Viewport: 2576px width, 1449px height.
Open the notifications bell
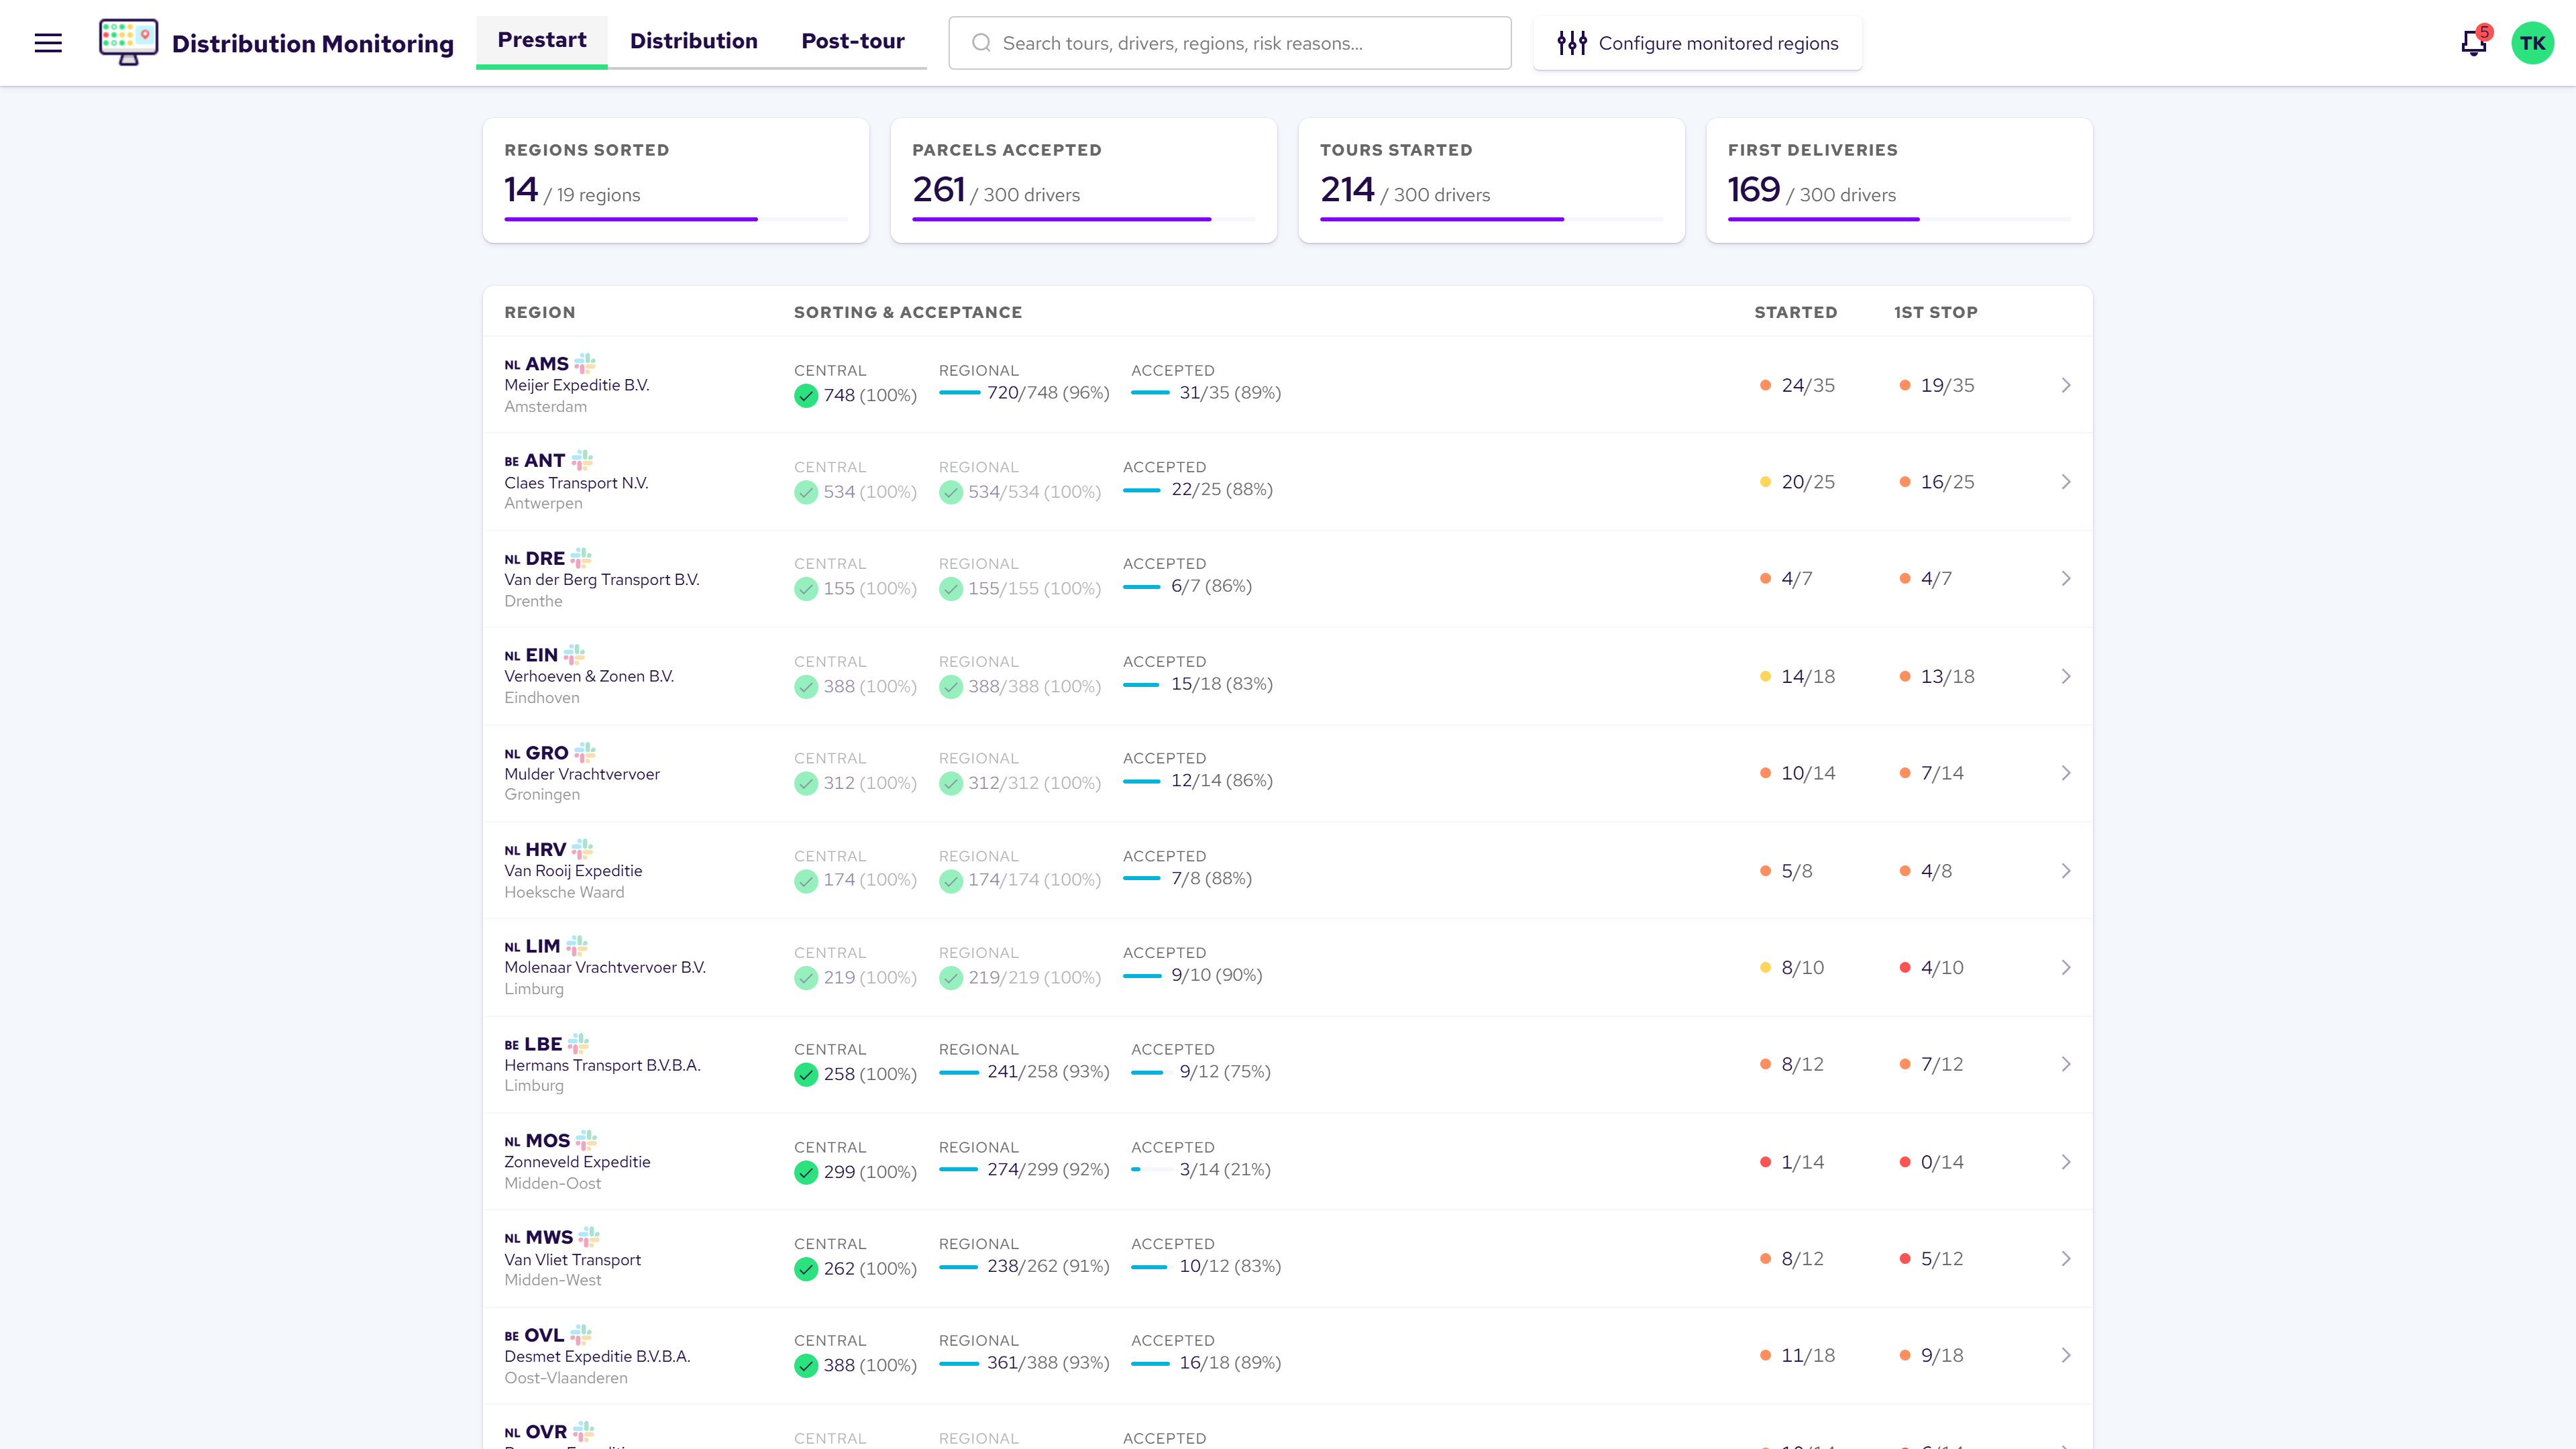tap(2474, 43)
